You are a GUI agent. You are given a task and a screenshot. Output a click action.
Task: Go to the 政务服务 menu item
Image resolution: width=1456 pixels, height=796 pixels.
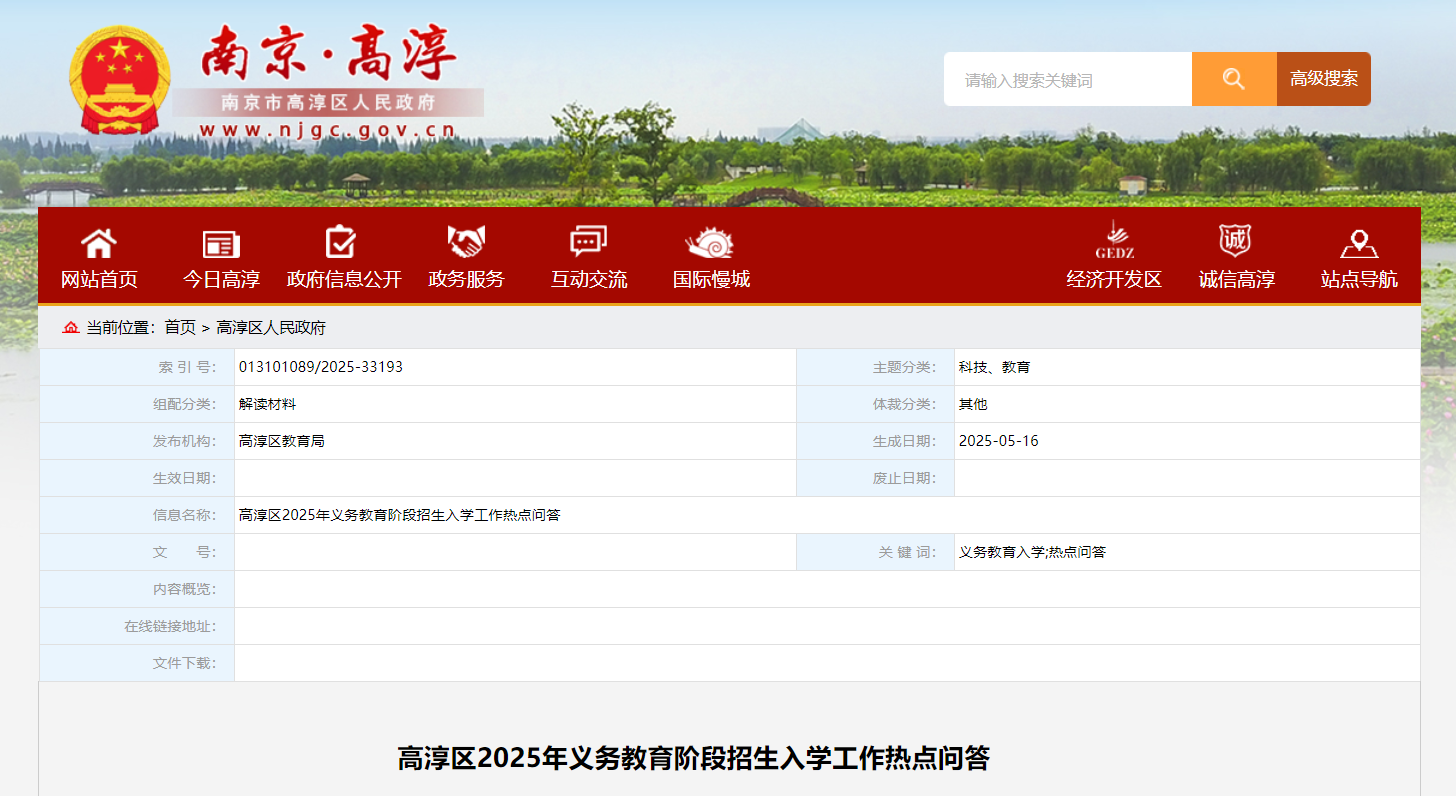pyautogui.click(x=466, y=280)
